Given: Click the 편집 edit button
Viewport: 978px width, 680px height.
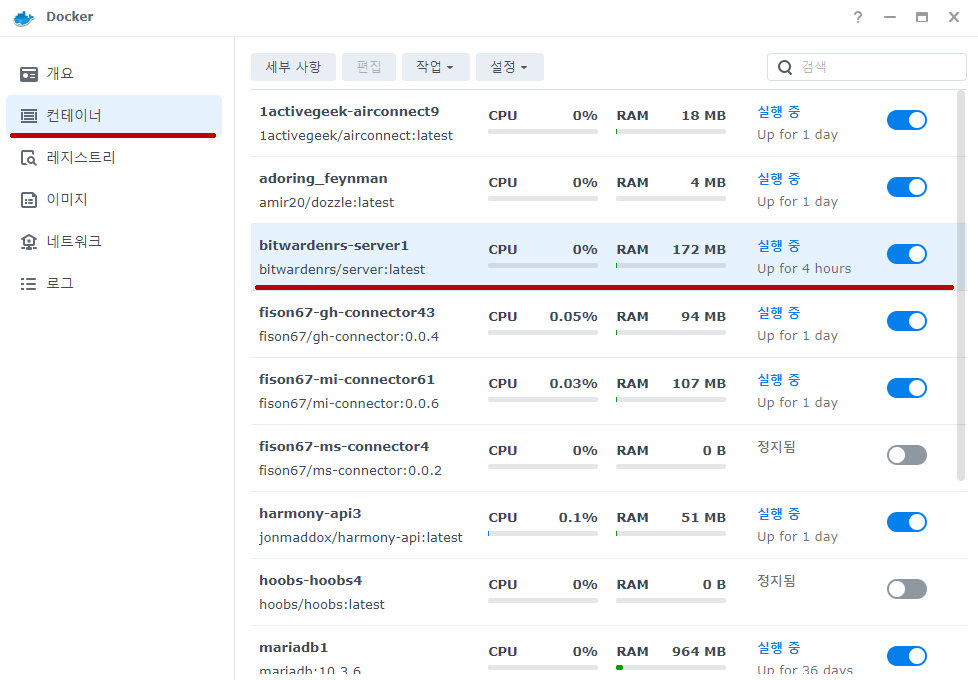Looking at the screenshot, I should (x=369, y=67).
